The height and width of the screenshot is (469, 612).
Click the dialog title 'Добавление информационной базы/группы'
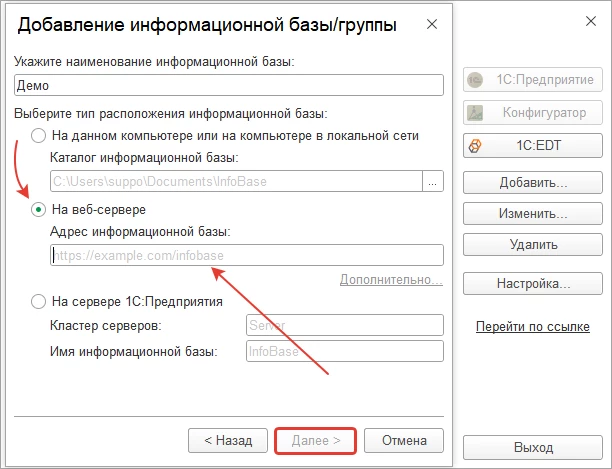[207, 25]
